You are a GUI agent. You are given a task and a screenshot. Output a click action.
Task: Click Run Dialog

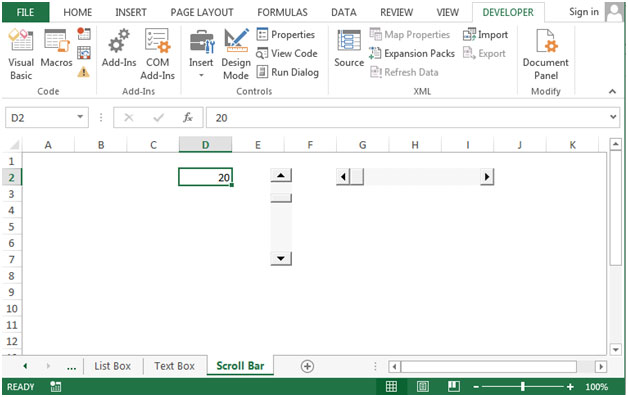point(288,72)
